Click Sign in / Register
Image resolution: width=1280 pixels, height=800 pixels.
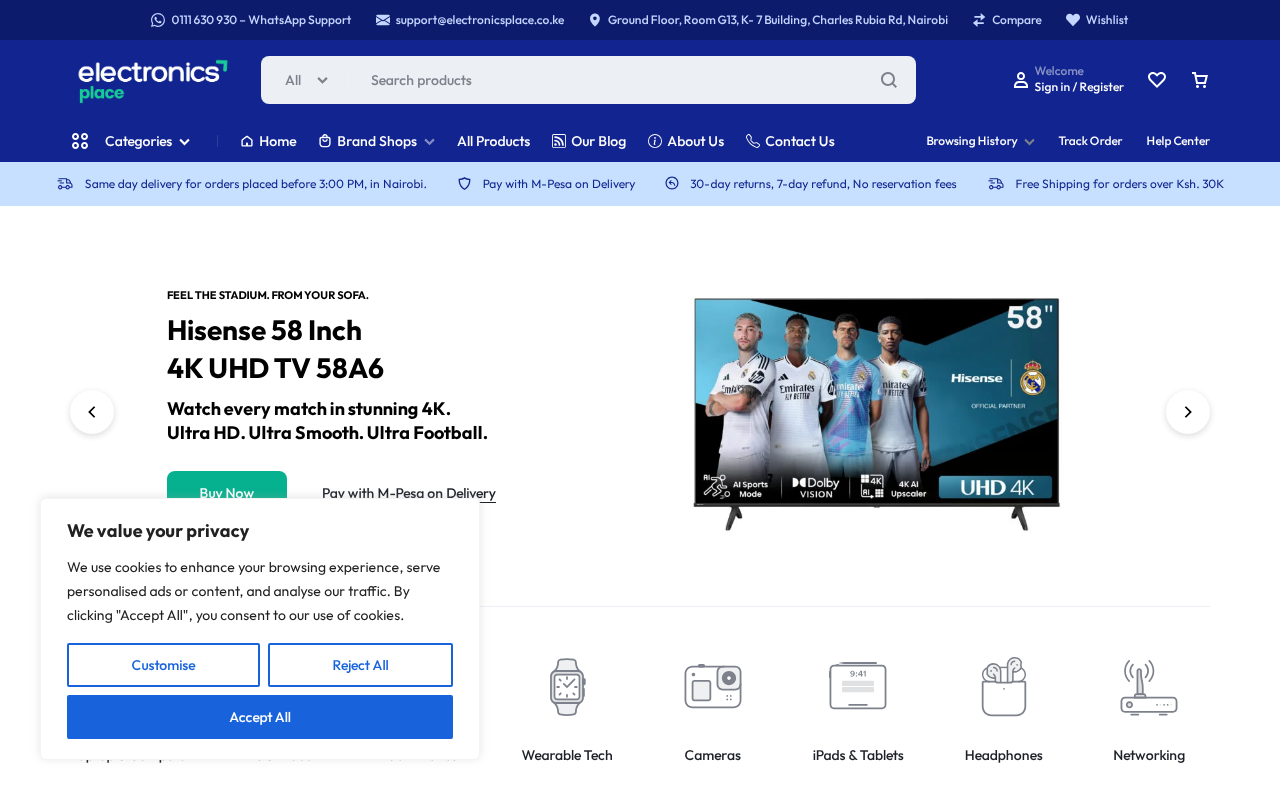coord(1079,87)
